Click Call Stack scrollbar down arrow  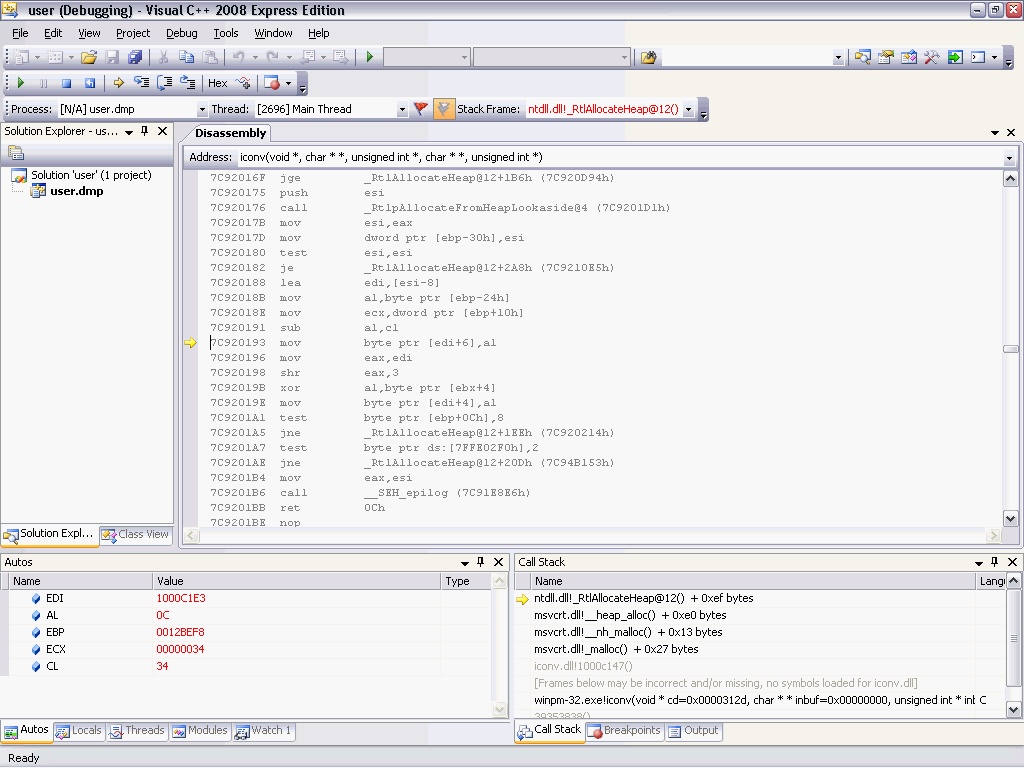point(1013,709)
